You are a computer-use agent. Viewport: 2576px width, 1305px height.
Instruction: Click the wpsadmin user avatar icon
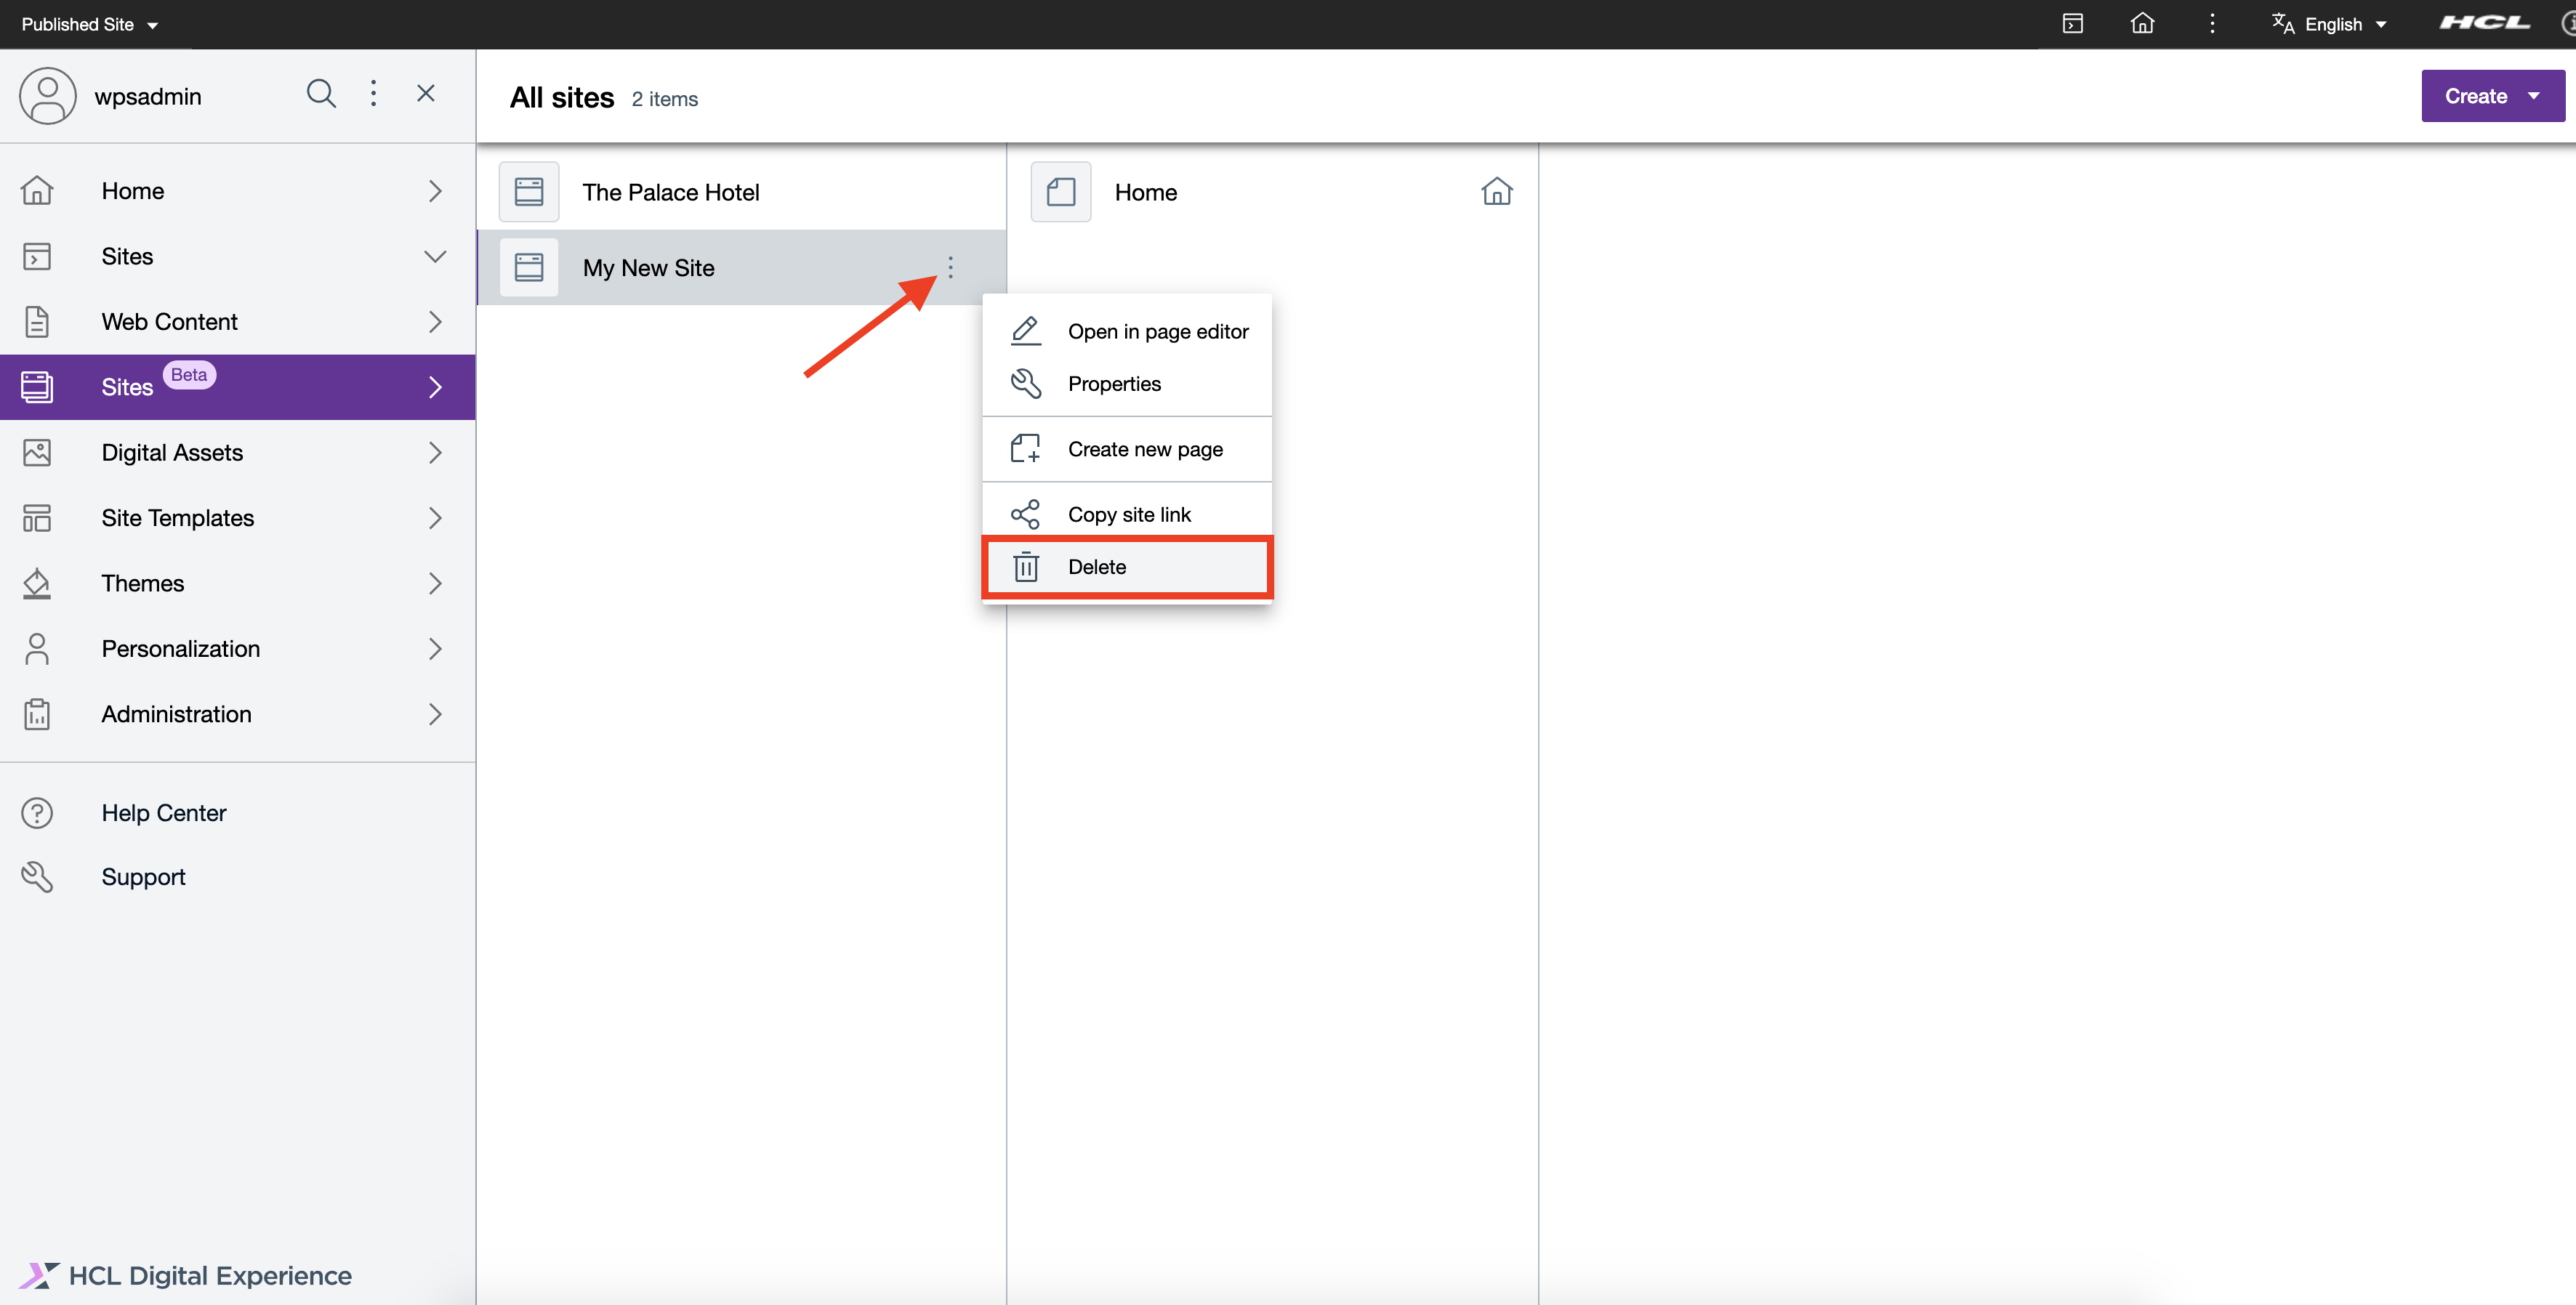pyautogui.click(x=47, y=96)
